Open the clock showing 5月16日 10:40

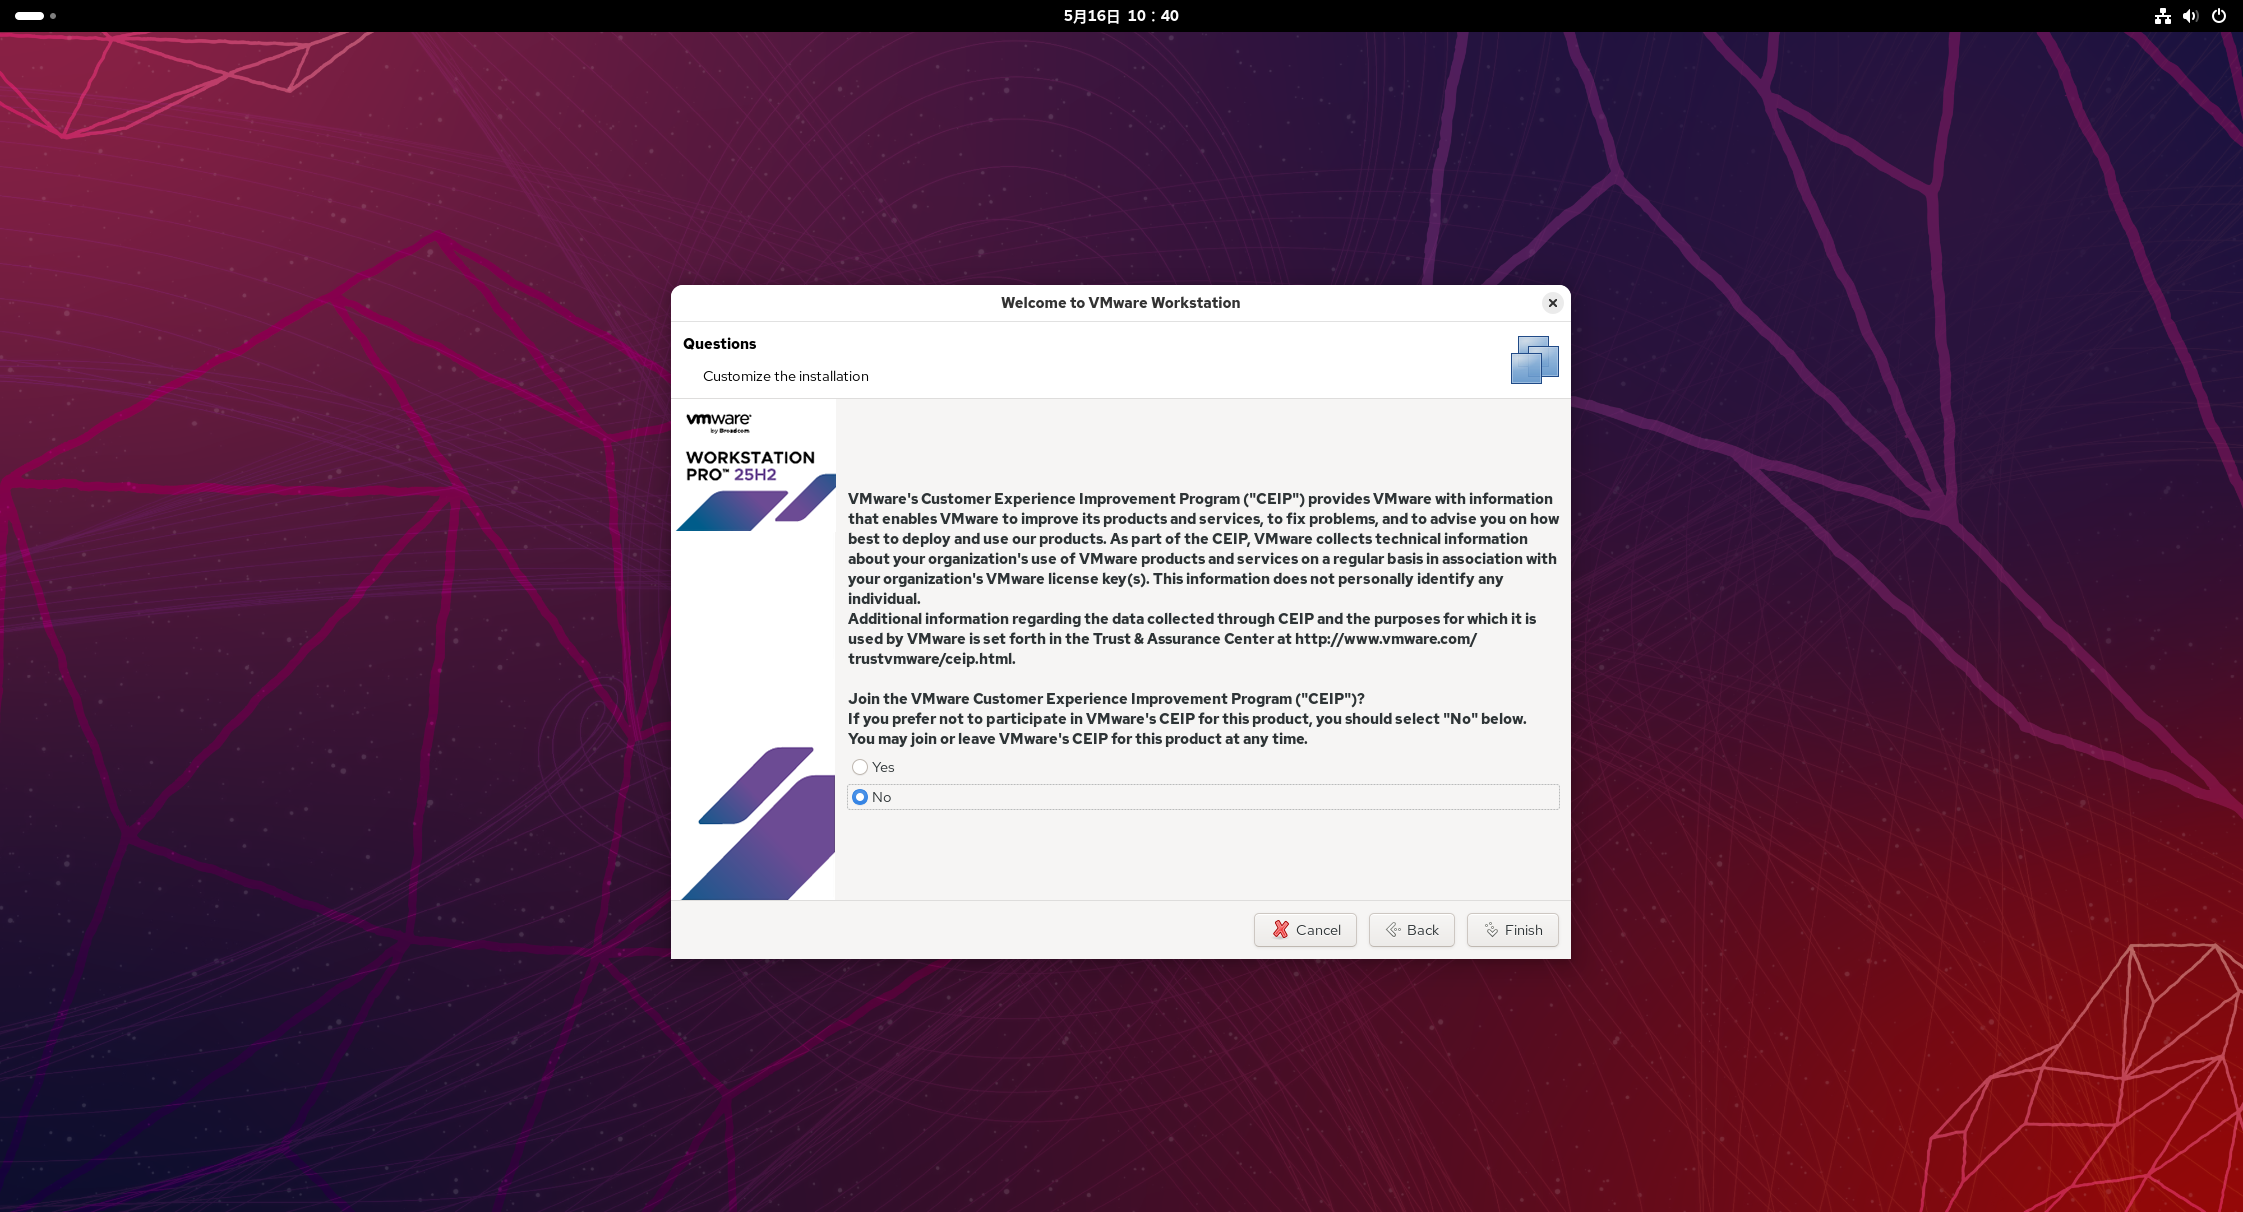[1121, 16]
